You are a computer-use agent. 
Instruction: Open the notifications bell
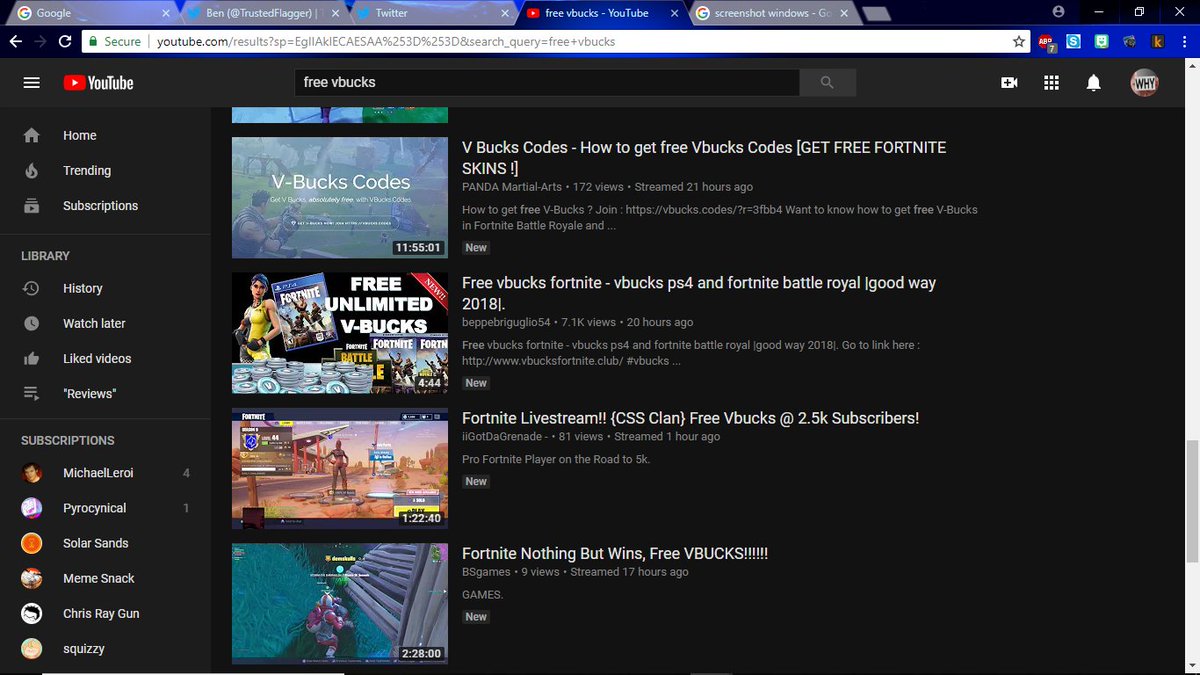coord(1093,83)
